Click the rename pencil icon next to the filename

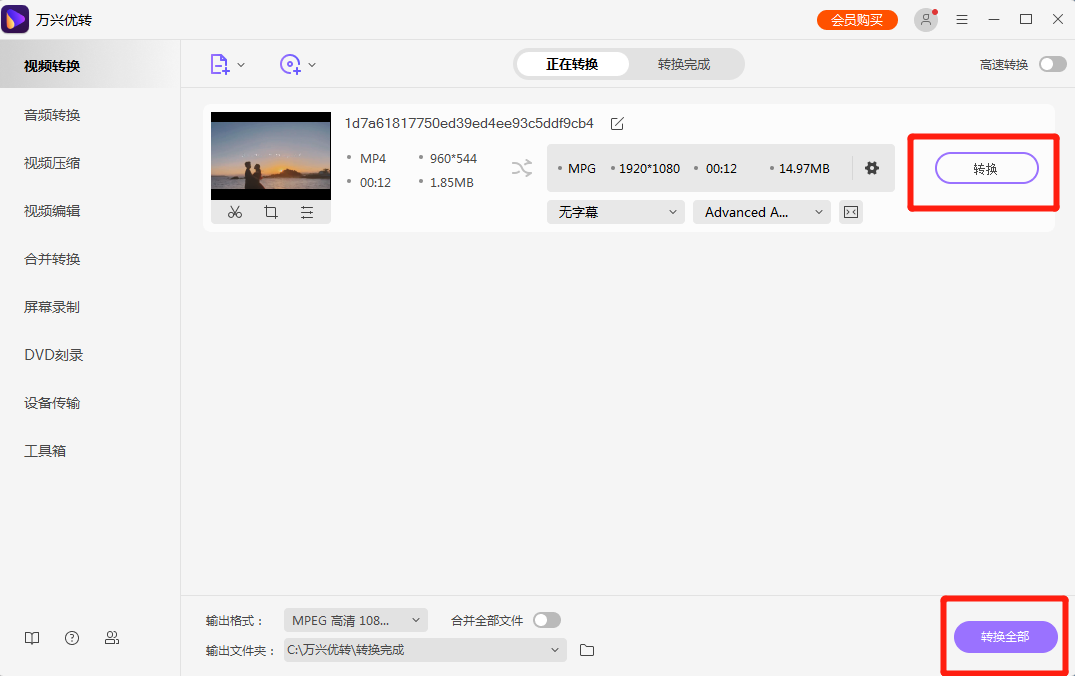(x=616, y=123)
